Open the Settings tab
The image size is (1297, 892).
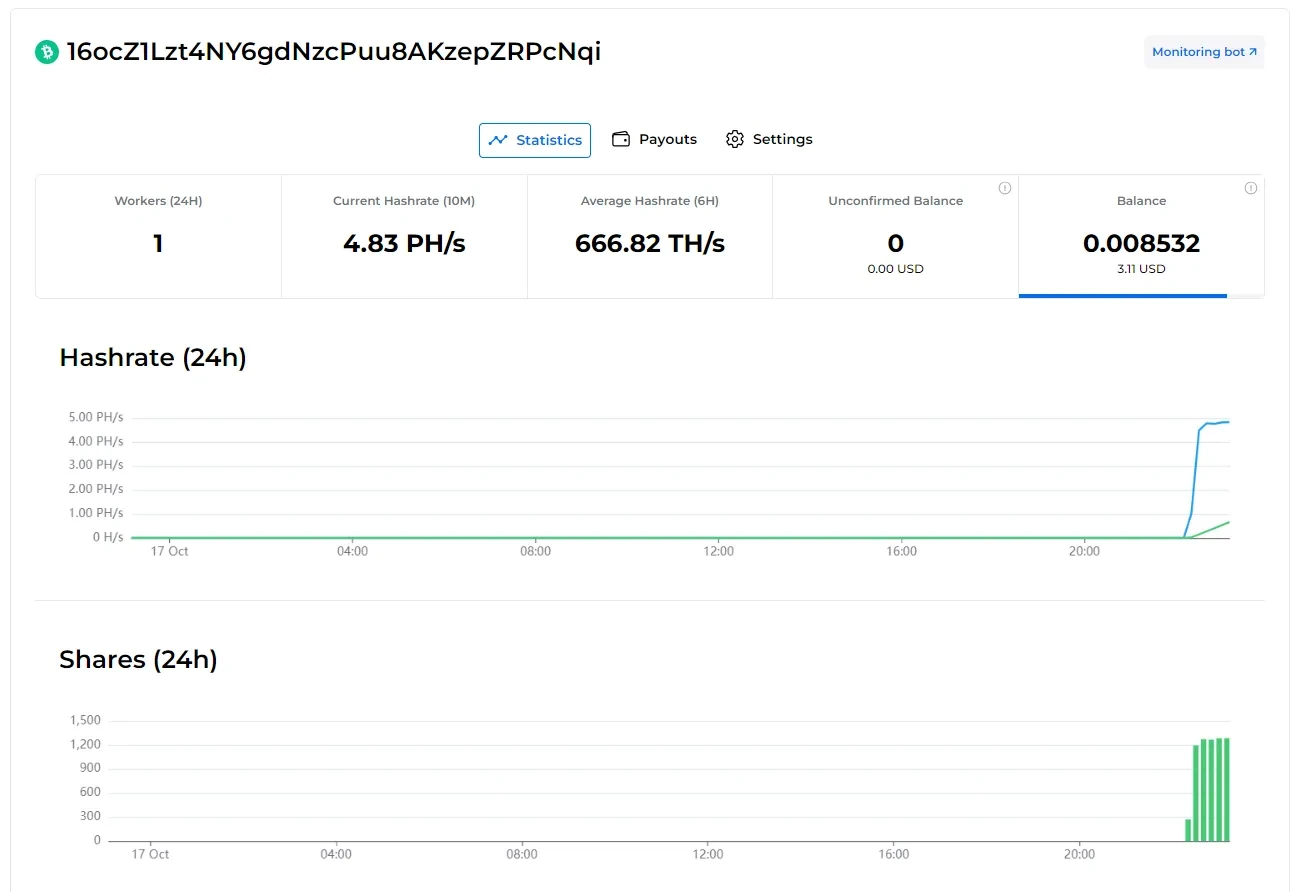782,139
